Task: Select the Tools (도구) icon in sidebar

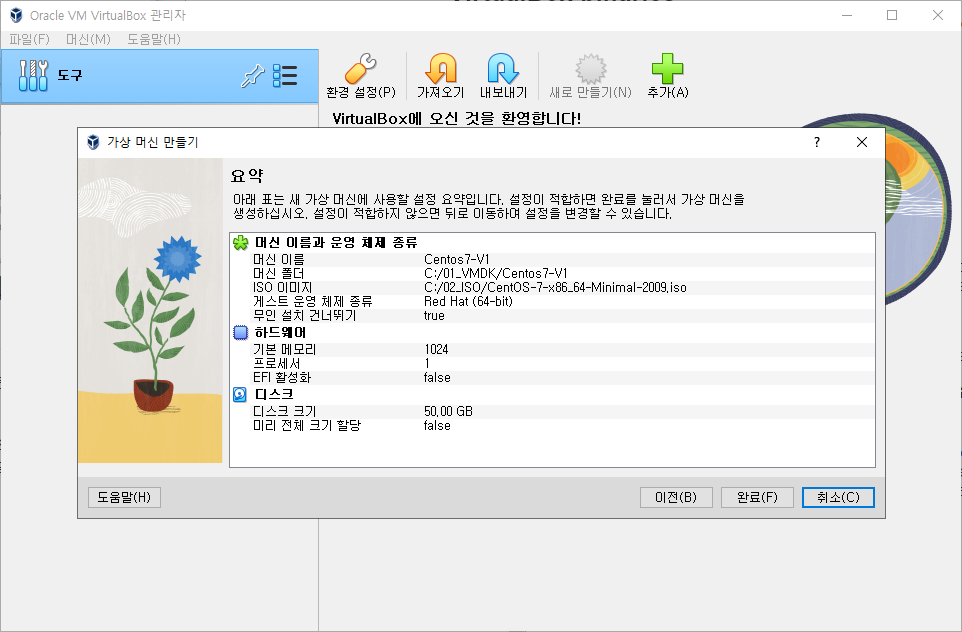Action: 33,75
